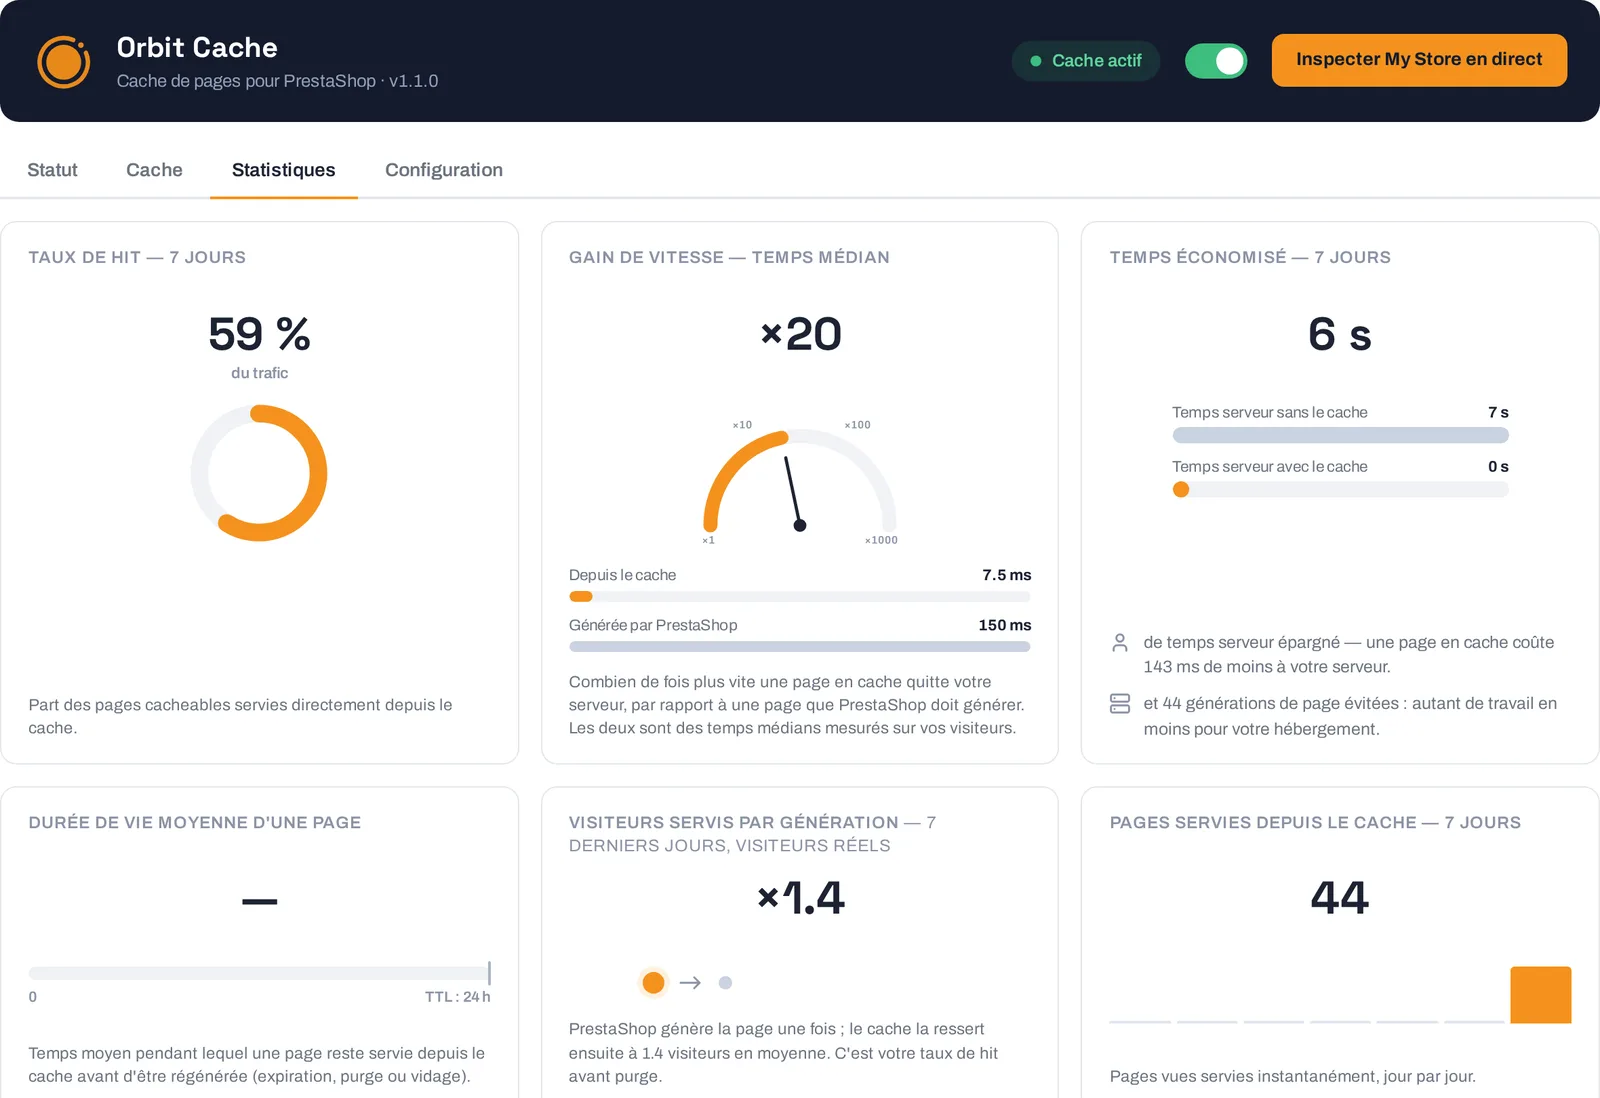The image size is (1600, 1098).
Task: Click Inspecter My Store en direct button
Action: tap(1419, 60)
